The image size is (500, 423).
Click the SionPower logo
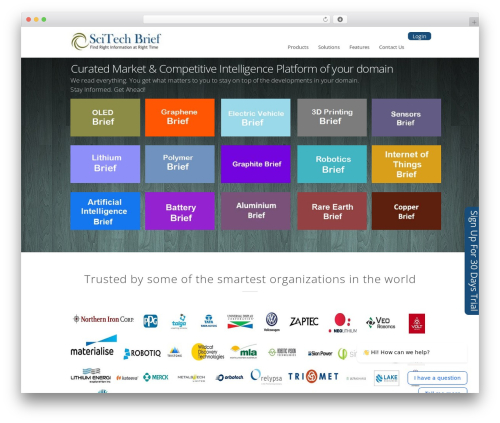tap(320, 353)
